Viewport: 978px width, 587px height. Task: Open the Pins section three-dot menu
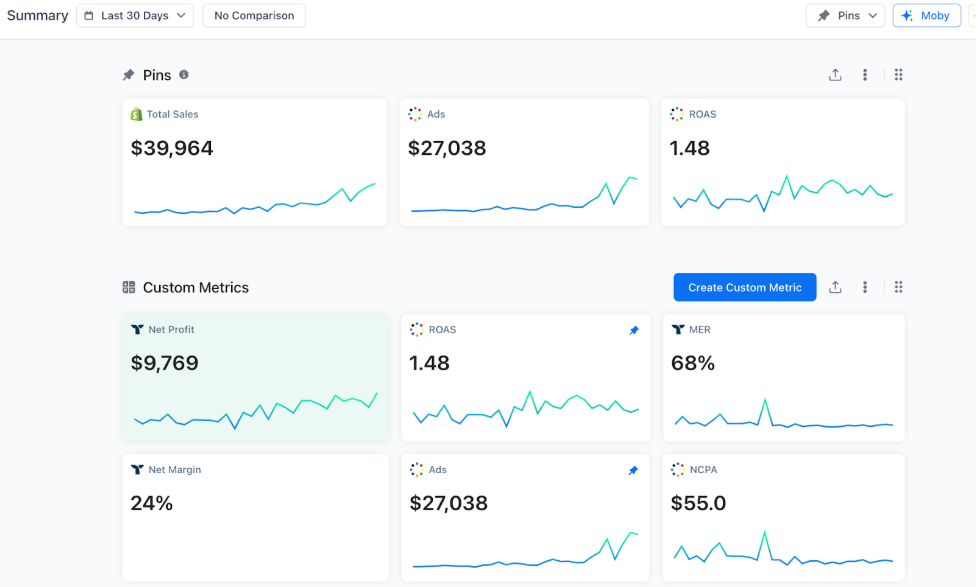point(865,75)
